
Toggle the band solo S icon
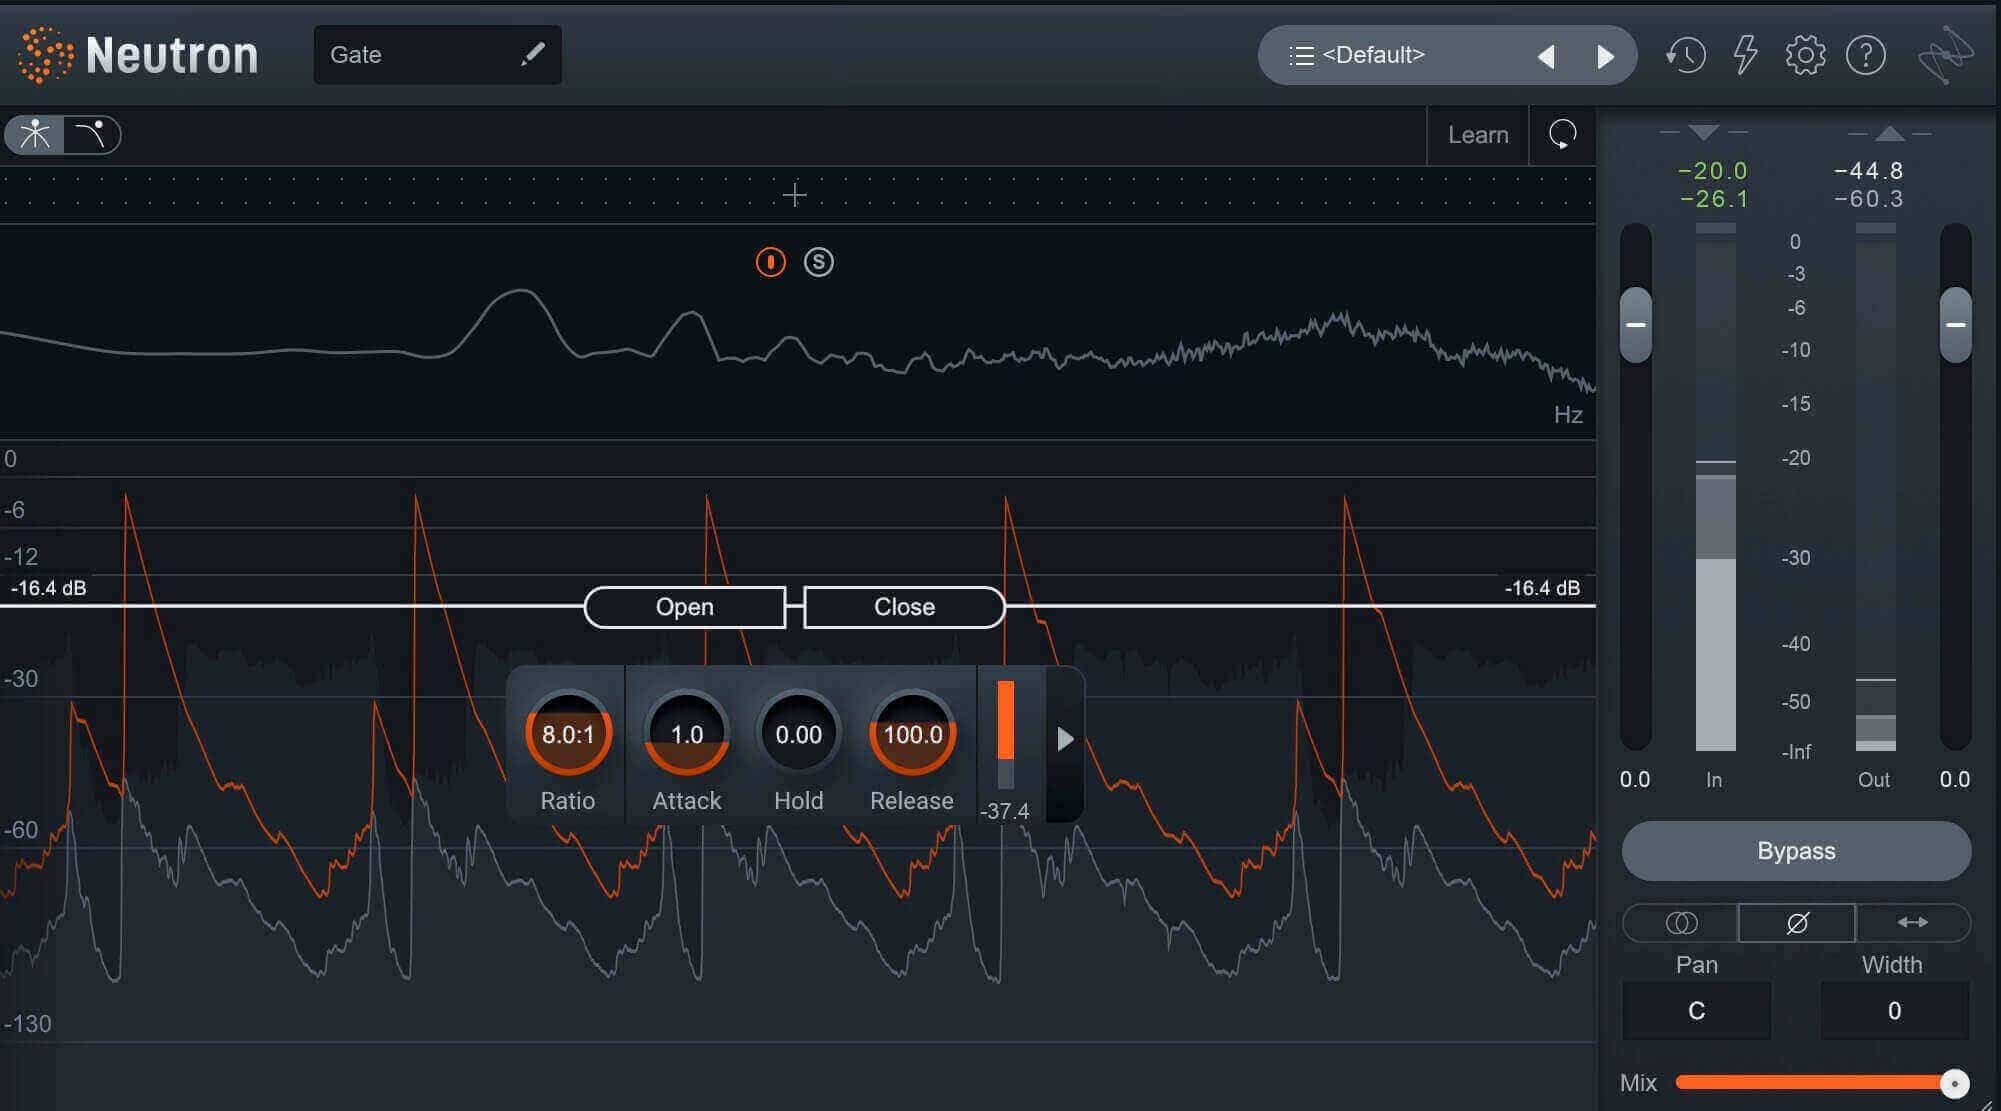(x=819, y=262)
